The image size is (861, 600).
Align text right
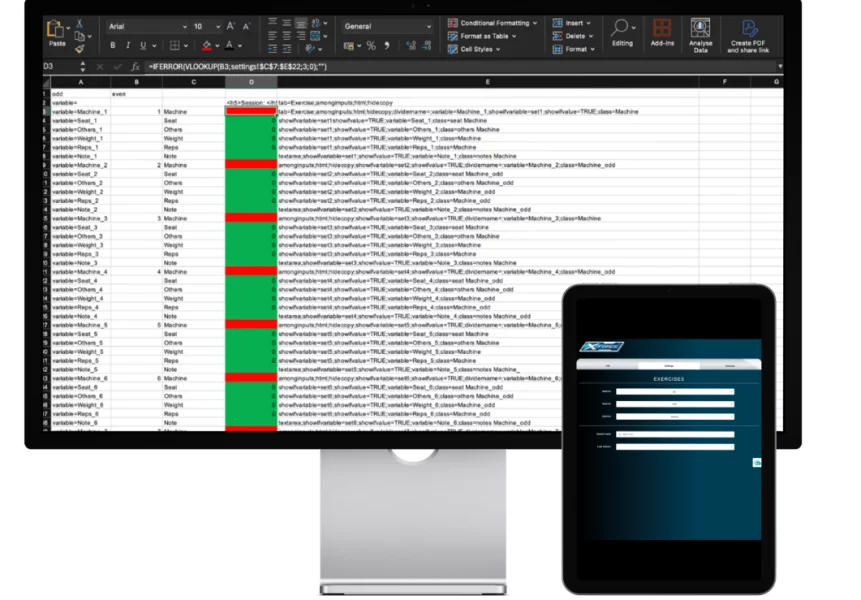[301, 36]
